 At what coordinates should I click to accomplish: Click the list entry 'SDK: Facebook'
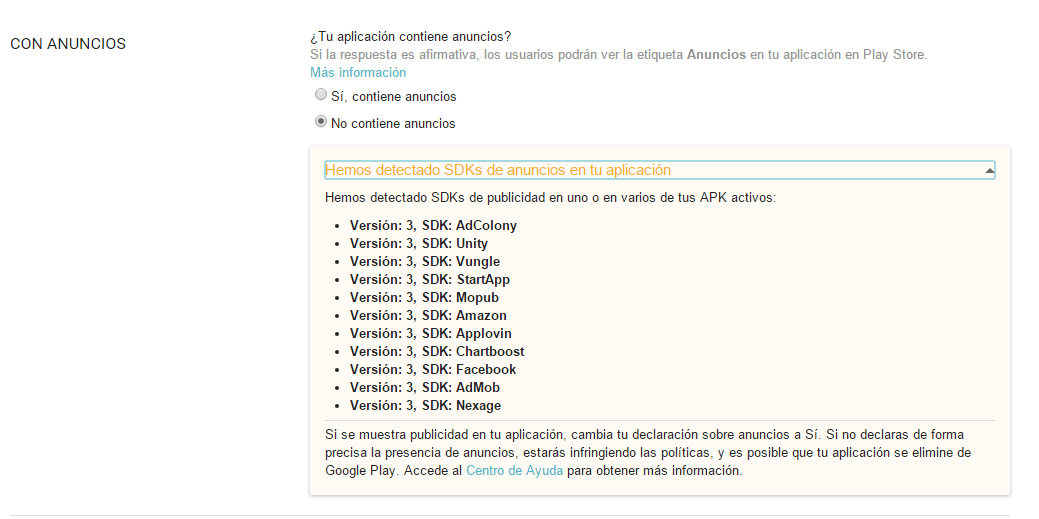433,369
